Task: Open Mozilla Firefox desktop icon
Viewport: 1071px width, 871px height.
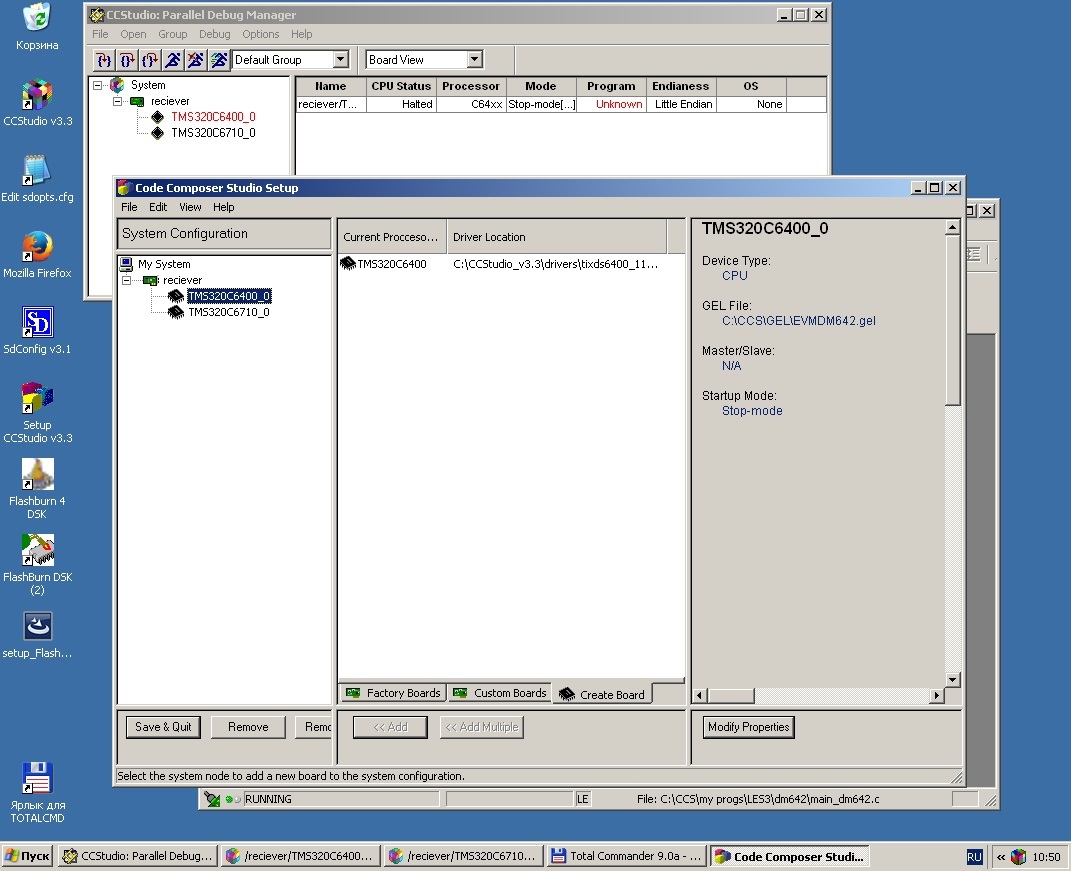Action: point(38,255)
